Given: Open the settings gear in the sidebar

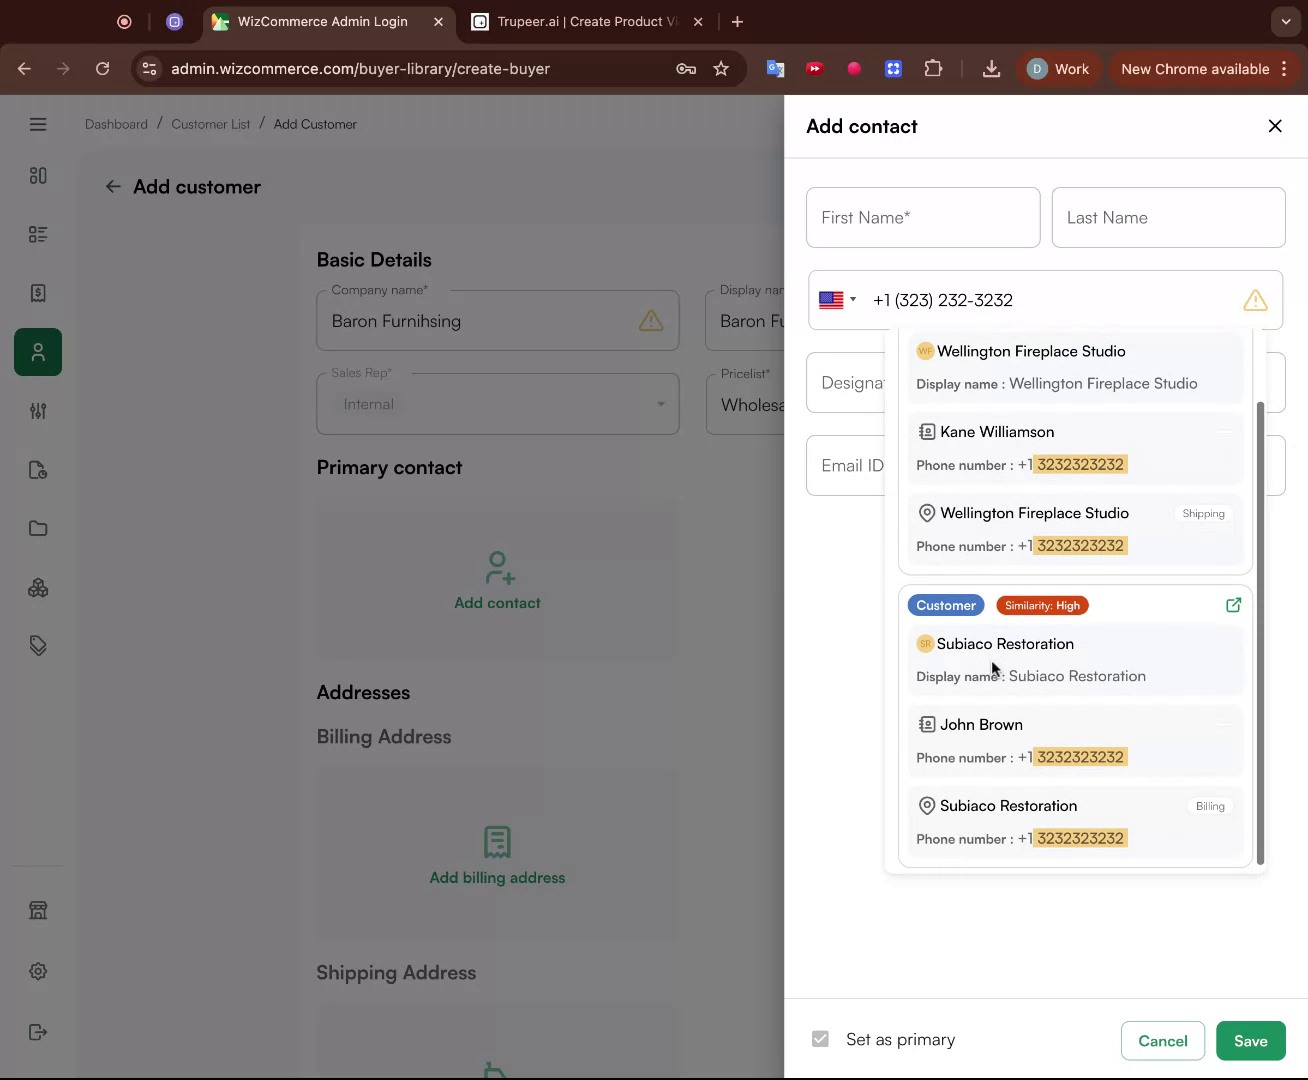Looking at the screenshot, I should (38, 971).
